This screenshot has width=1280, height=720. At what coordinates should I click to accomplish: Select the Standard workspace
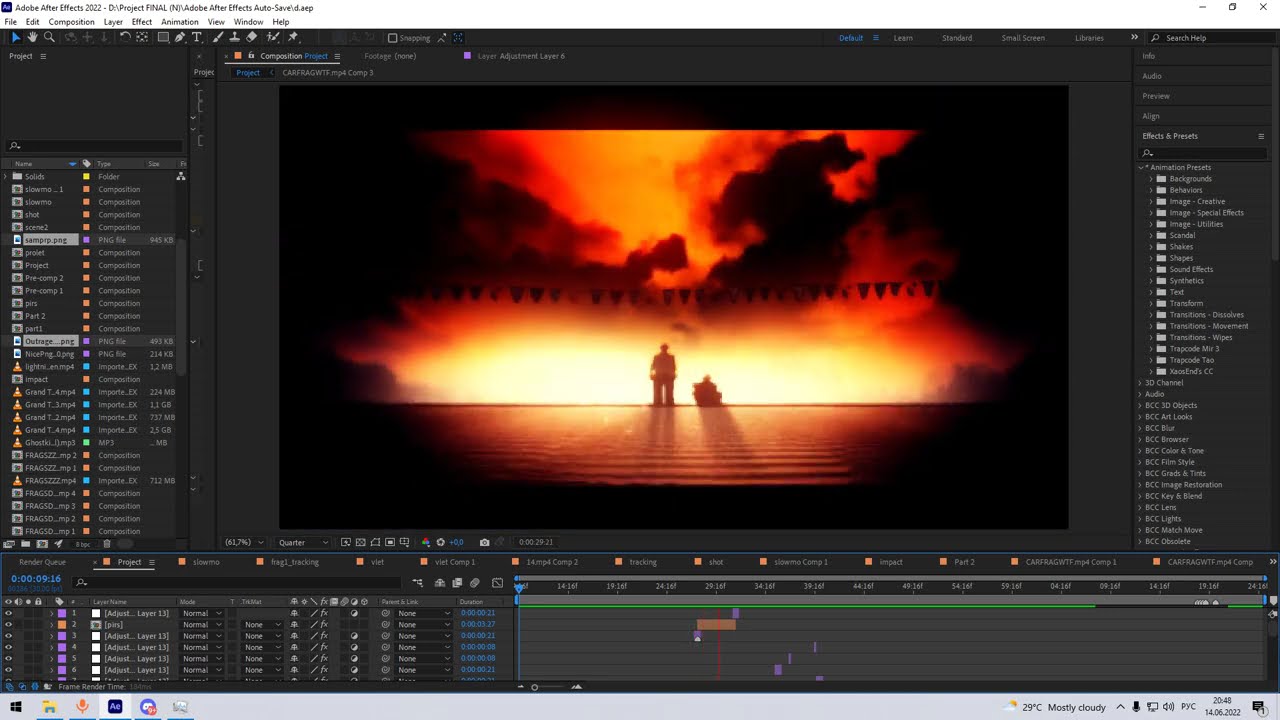tap(957, 38)
